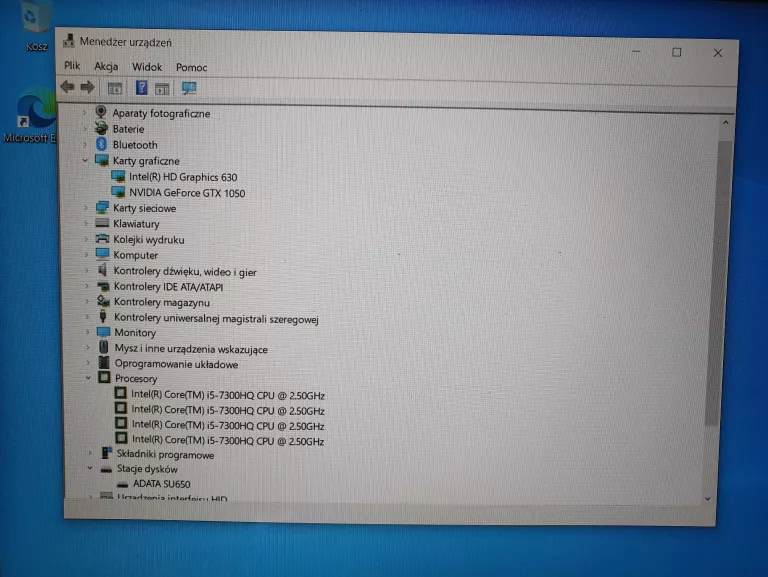768x577 pixels.
Task: Expand the Baterie tree node
Action: coord(85,129)
